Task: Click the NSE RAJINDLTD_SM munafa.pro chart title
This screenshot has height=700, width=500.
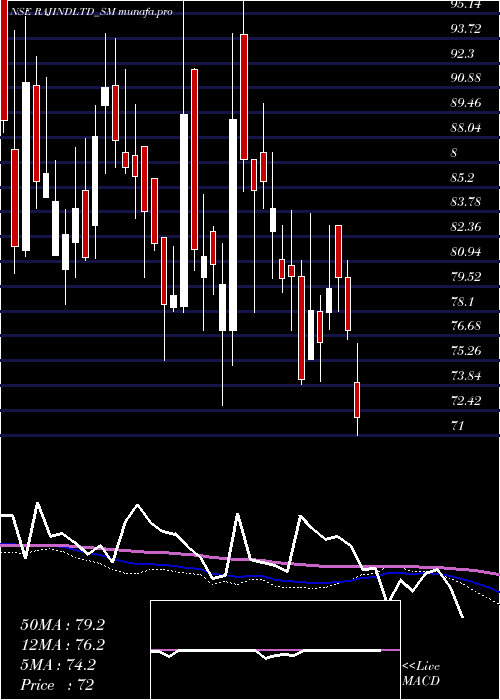Action: (91, 12)
